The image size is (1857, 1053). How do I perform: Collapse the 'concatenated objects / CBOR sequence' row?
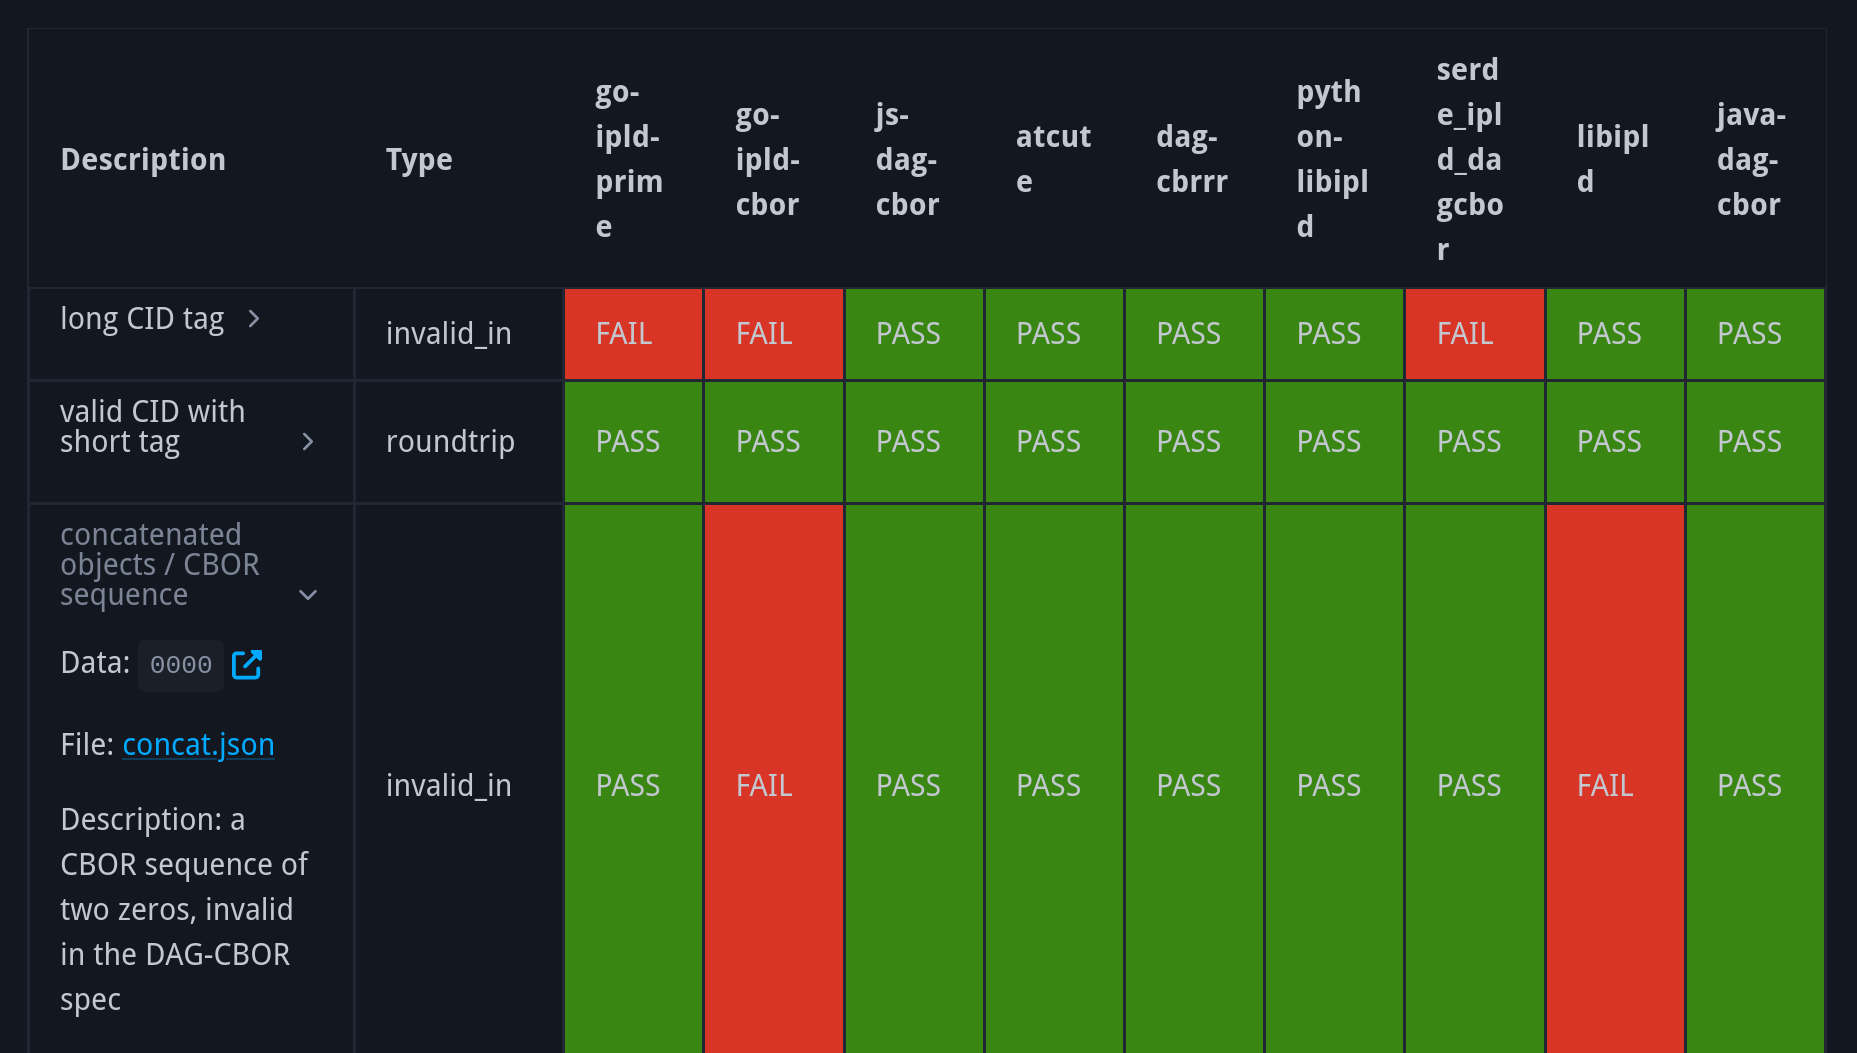309,594
